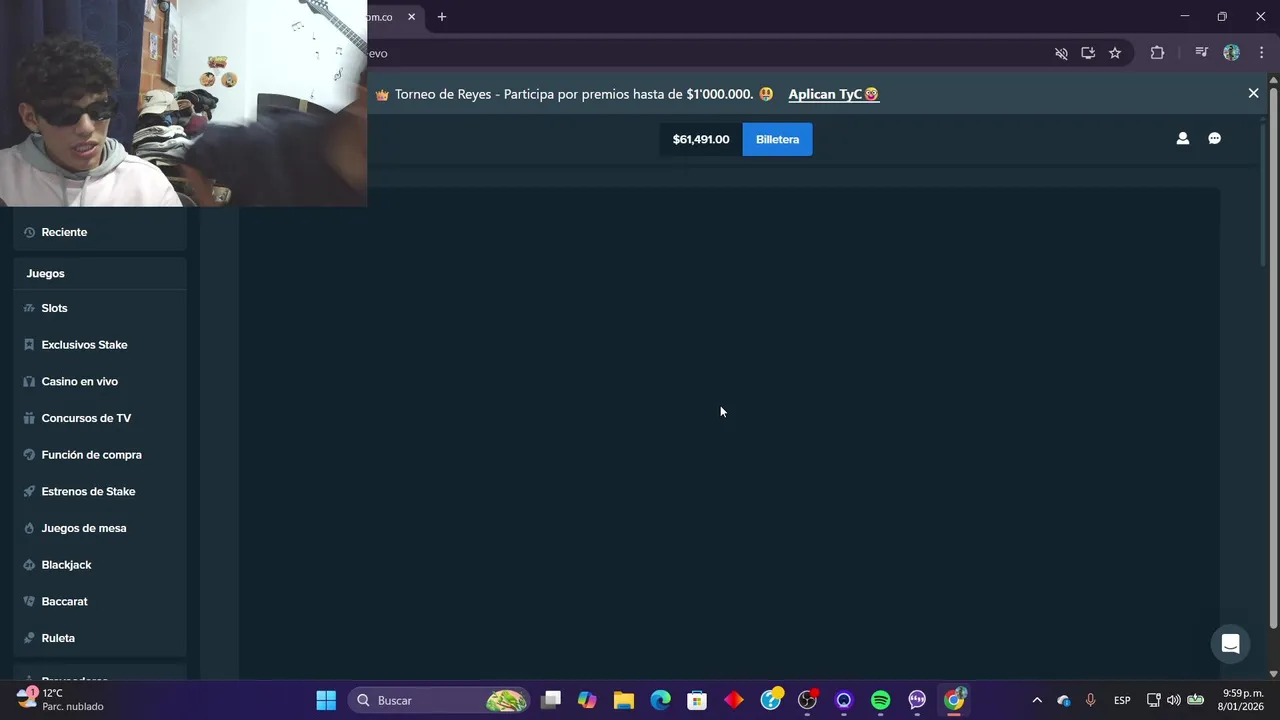
Task: Click the Concursos de TV icon
Action: point(29,418)
